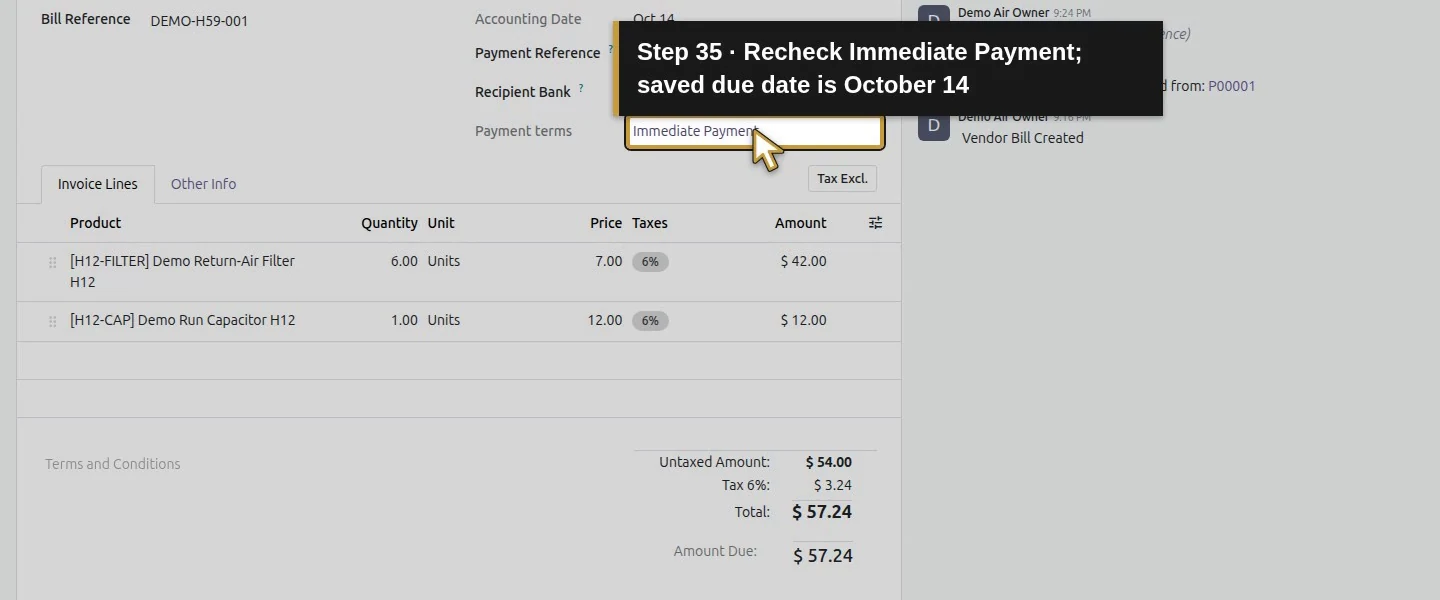Click the Quantity column header

pos(389,223)
